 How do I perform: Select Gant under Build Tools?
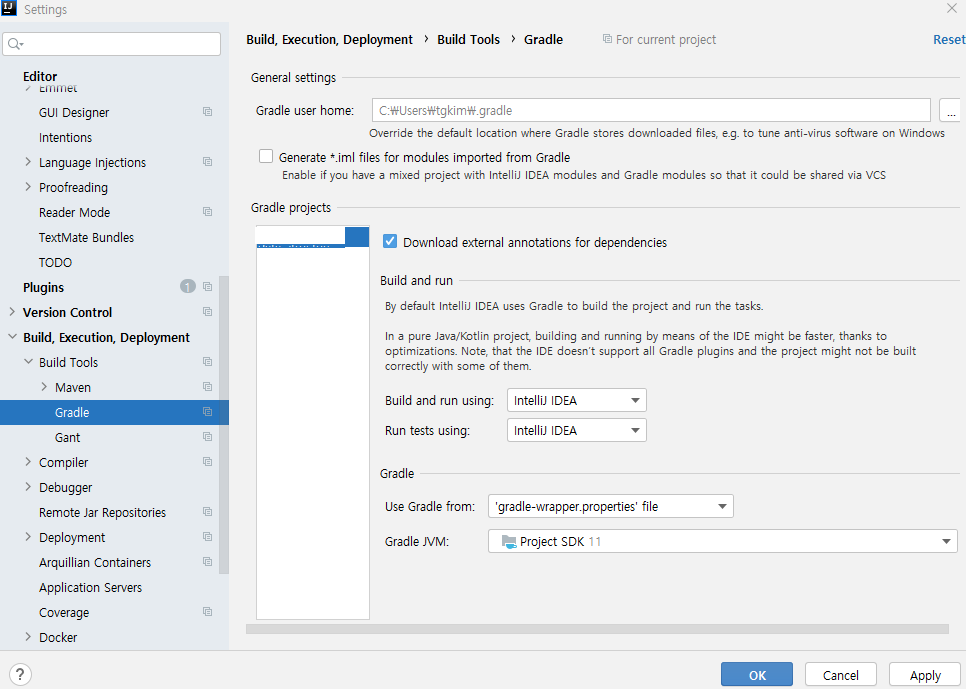pyautogui.click(x=67, y=438)
